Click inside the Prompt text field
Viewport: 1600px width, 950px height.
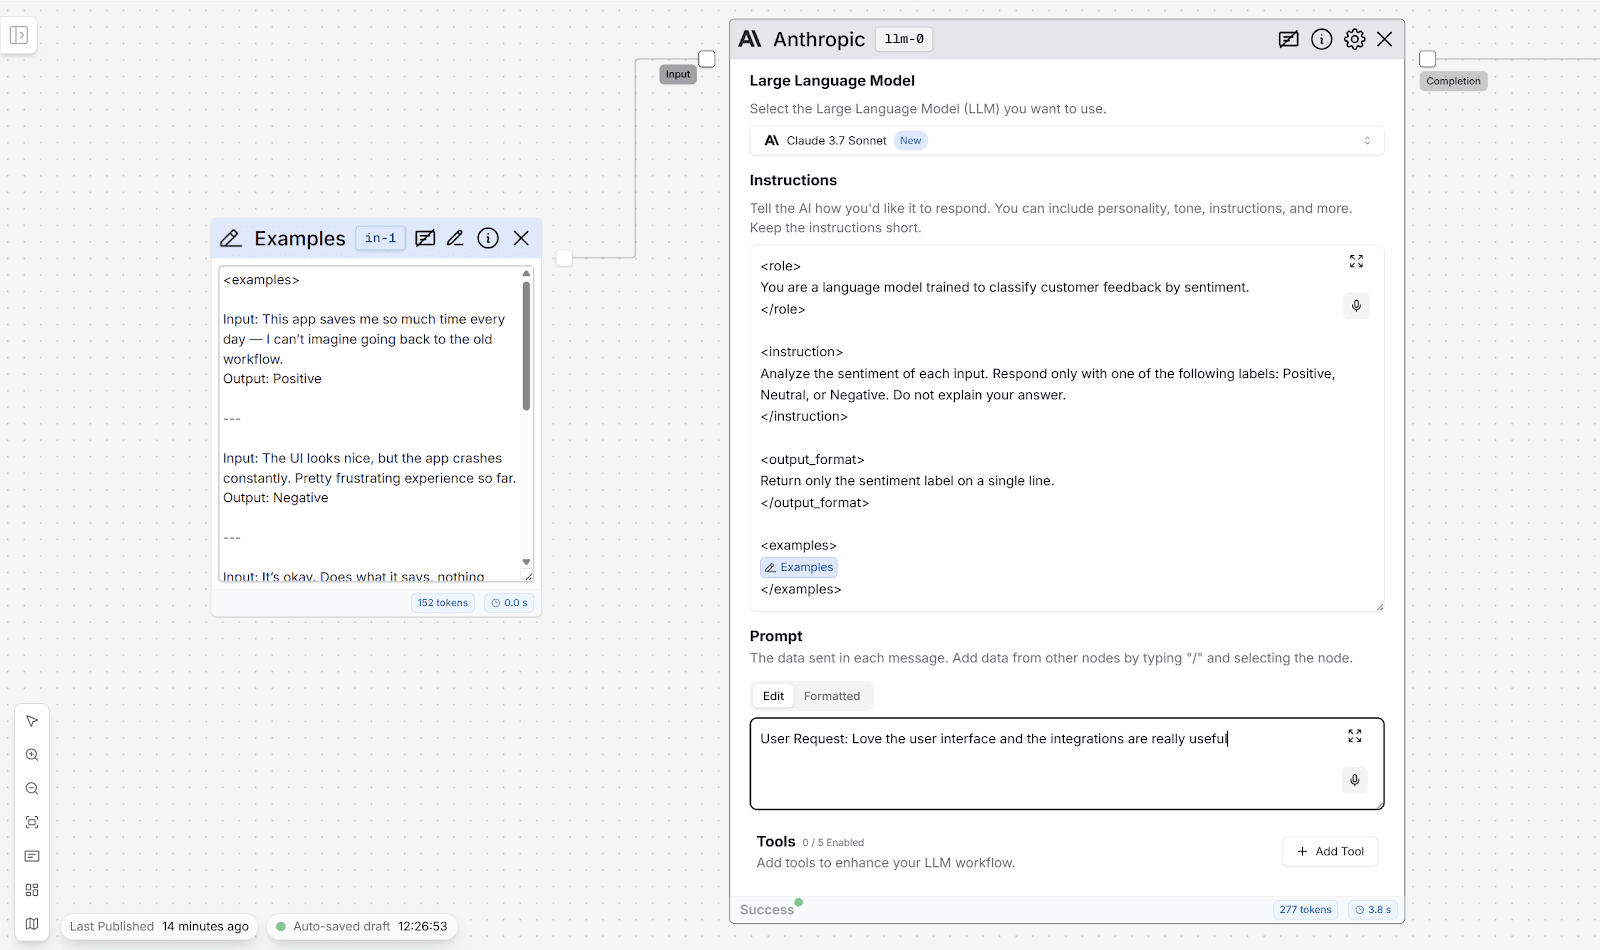coord(1067,764)
